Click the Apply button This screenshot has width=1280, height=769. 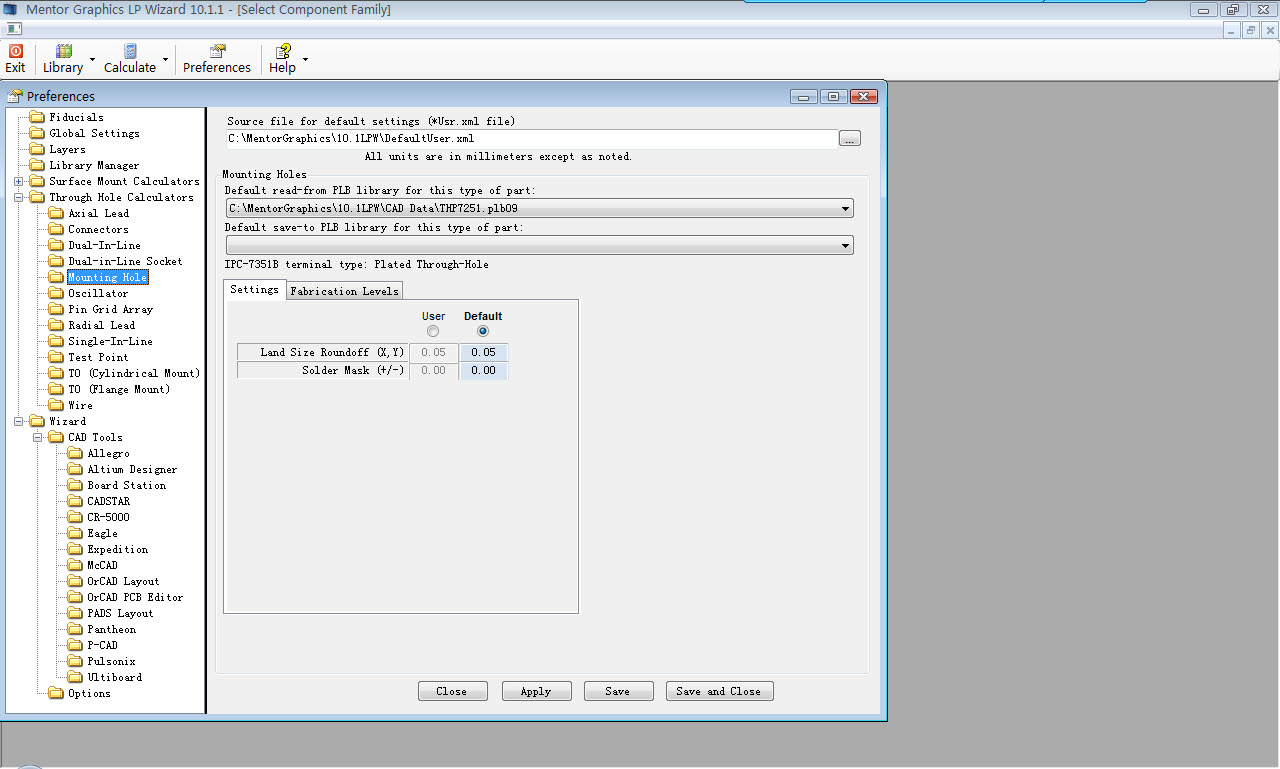[x=536, y=691]
